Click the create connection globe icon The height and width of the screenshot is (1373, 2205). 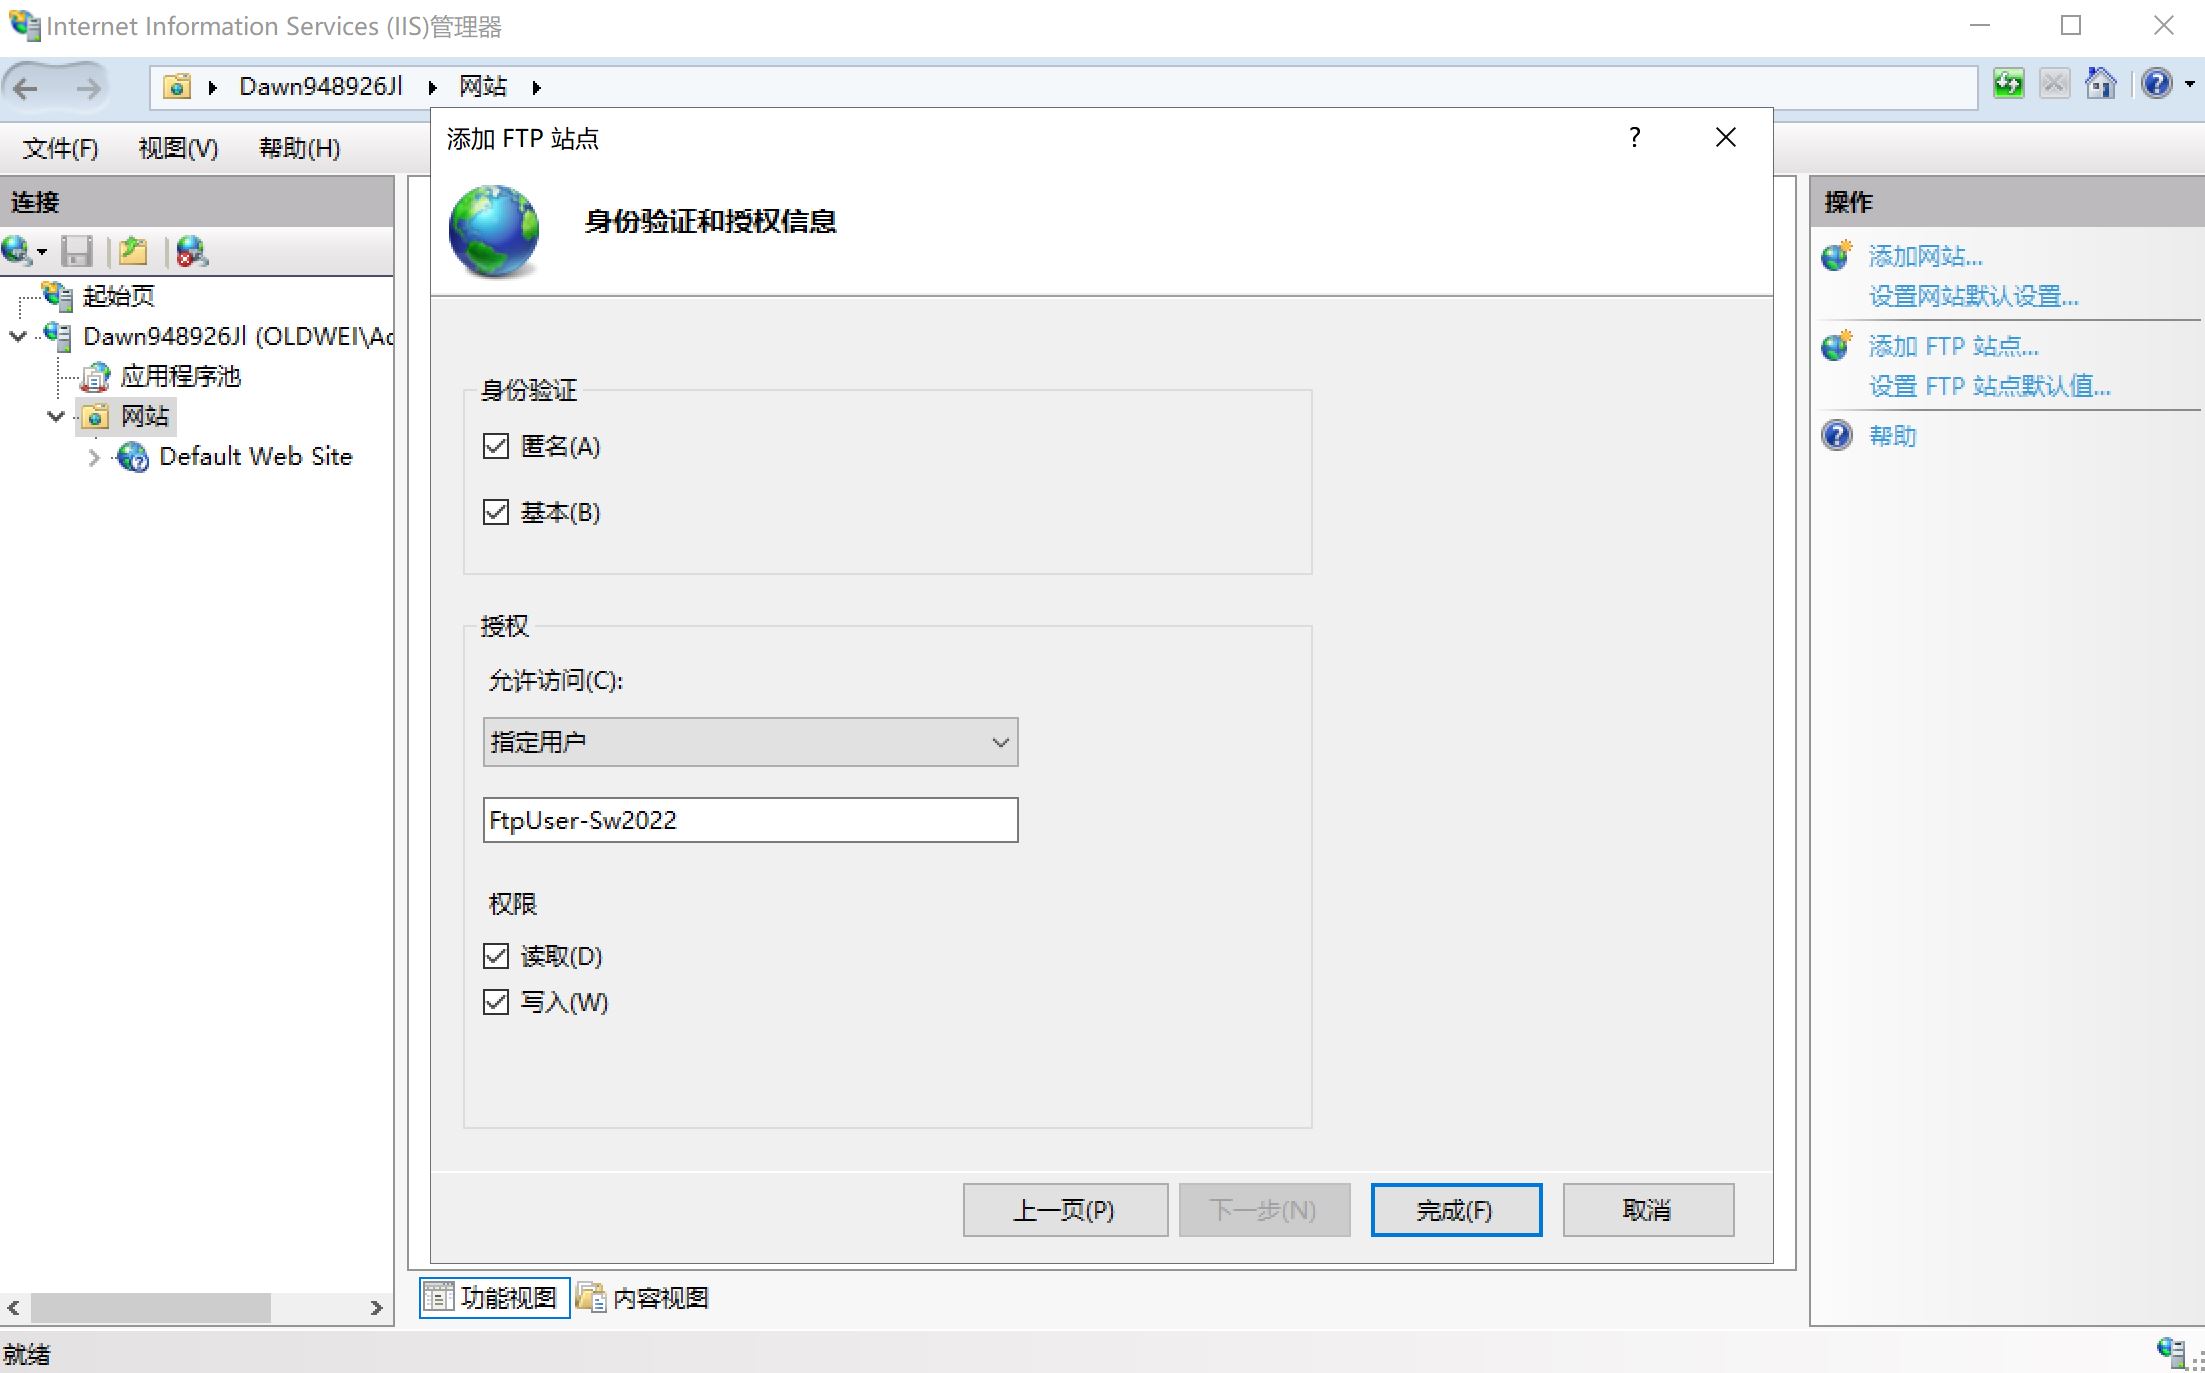[17, 250]
